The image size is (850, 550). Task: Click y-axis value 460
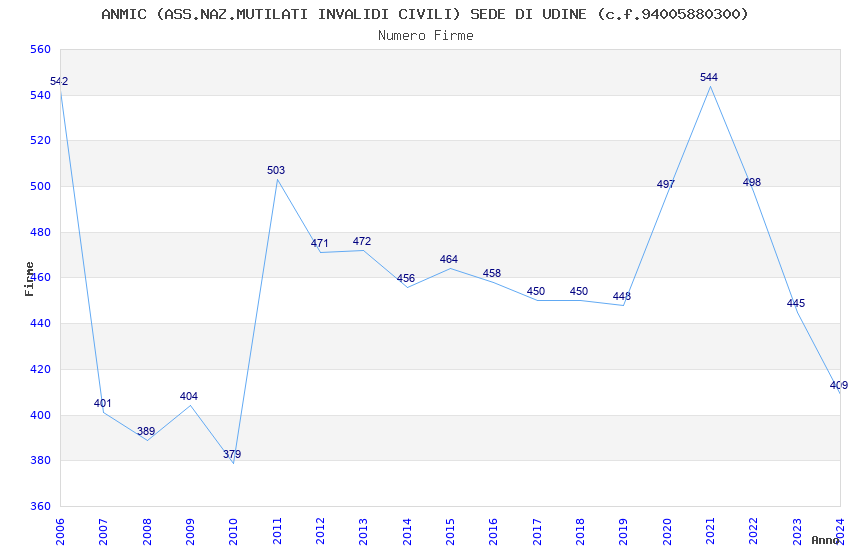tap(41, 277)
